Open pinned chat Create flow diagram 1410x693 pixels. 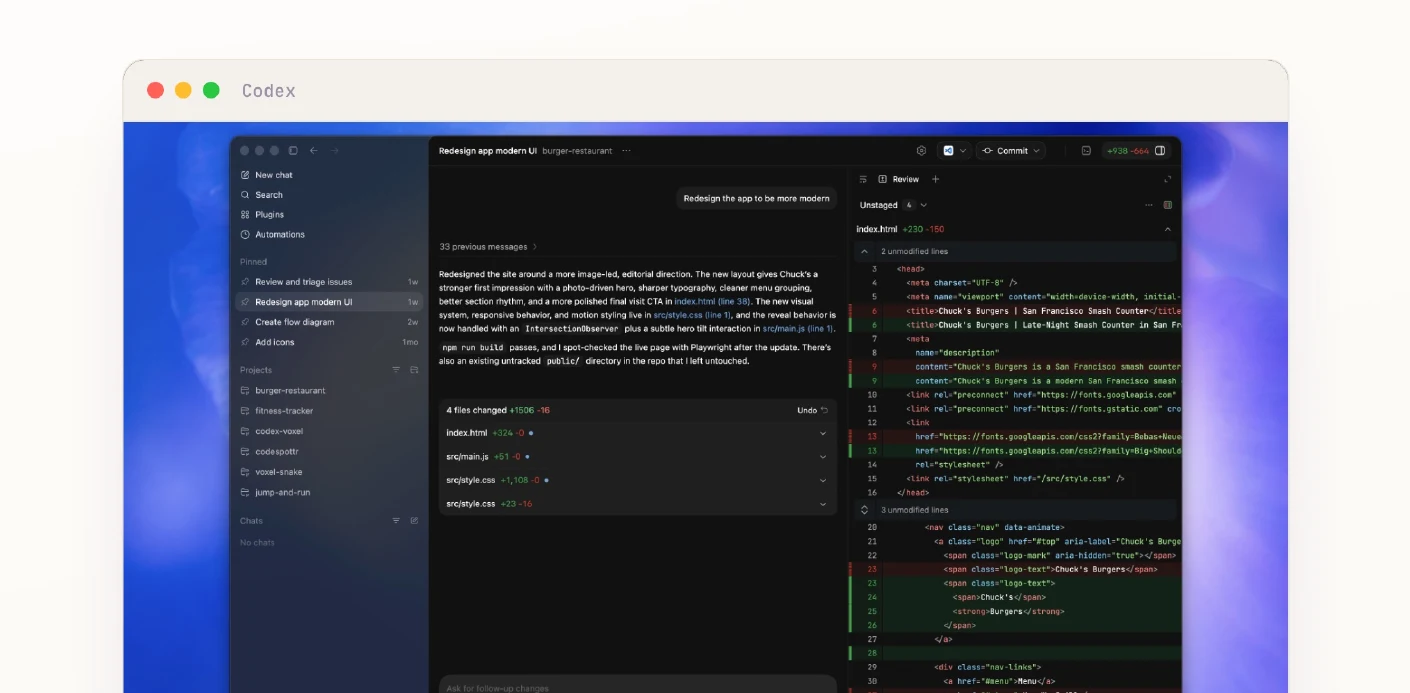[328, 322]
